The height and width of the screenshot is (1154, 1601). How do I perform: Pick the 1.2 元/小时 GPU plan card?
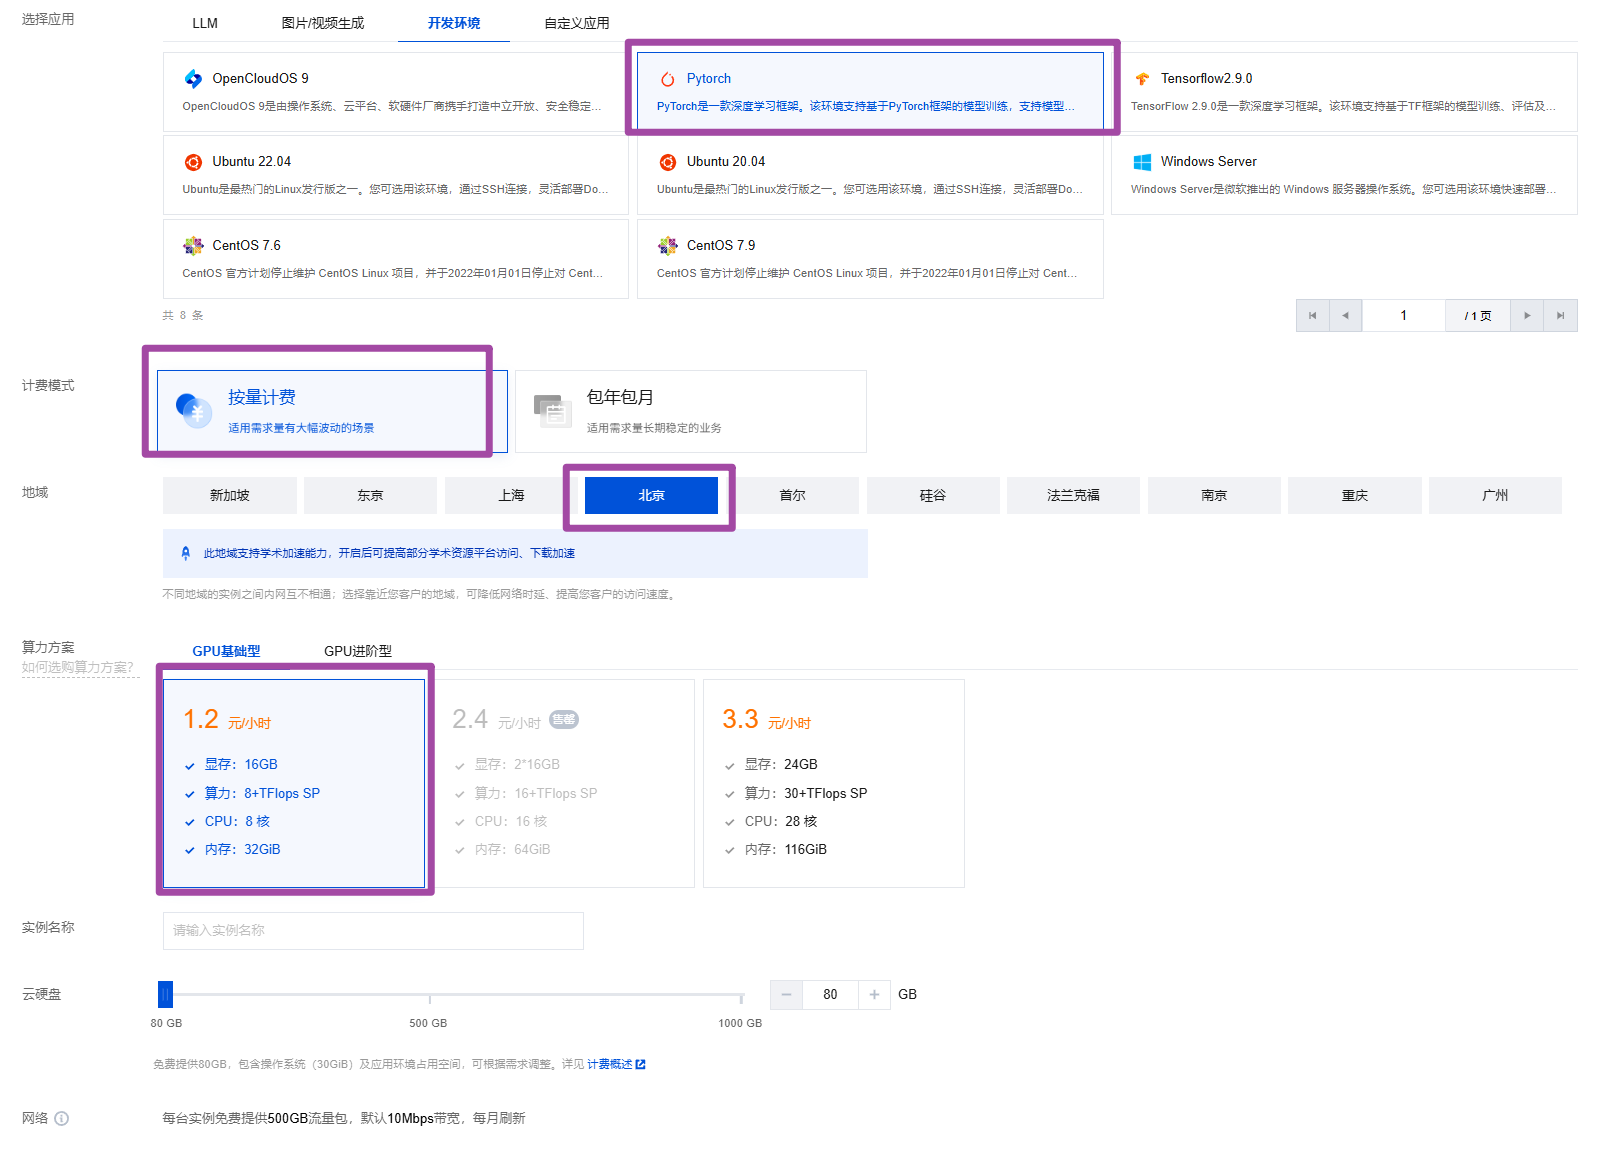[294, 783]
